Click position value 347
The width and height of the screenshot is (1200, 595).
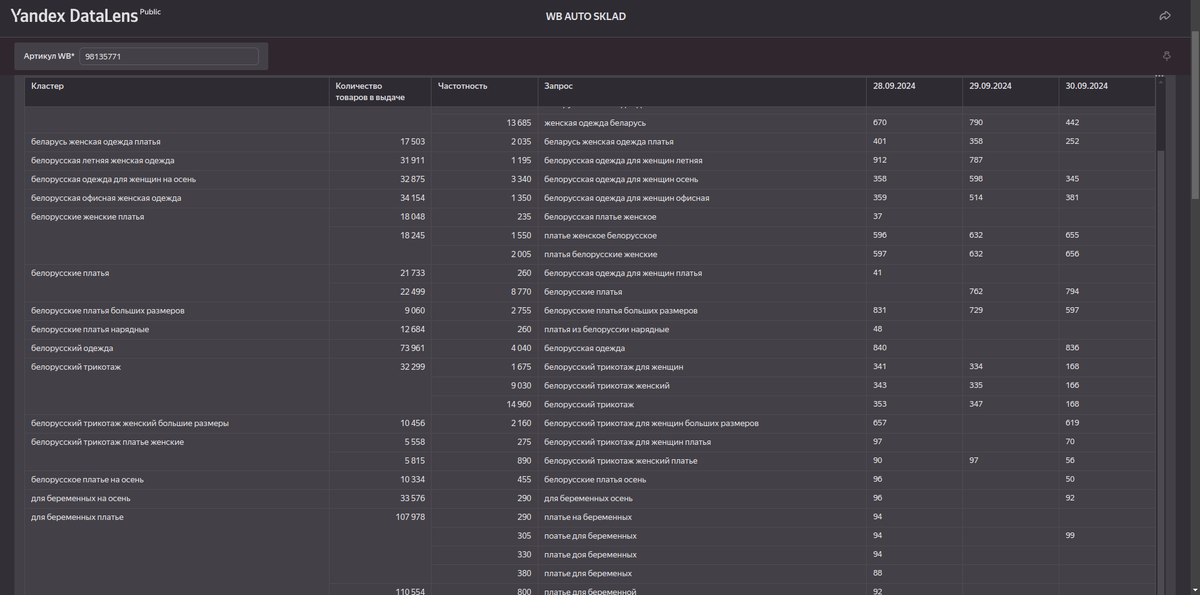coord(976,404)
